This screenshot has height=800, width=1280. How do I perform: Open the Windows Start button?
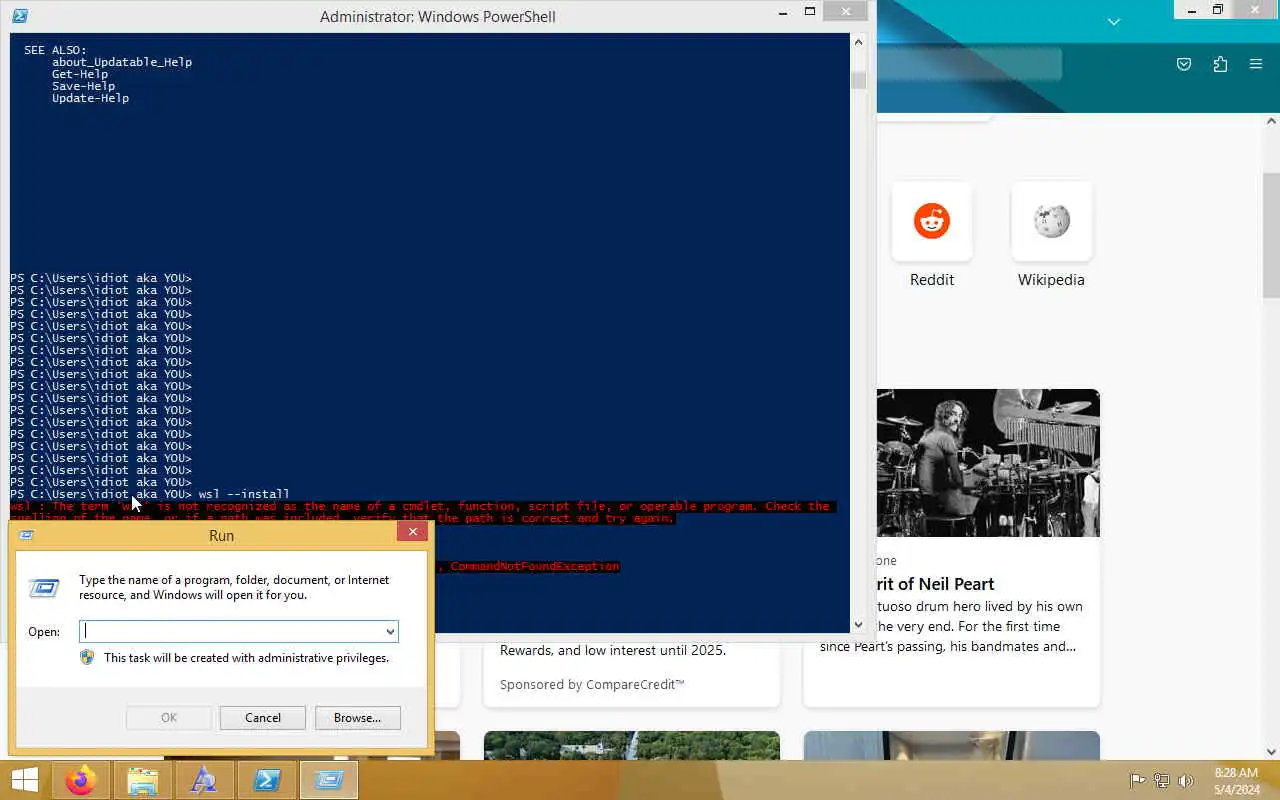click(25, 780)
